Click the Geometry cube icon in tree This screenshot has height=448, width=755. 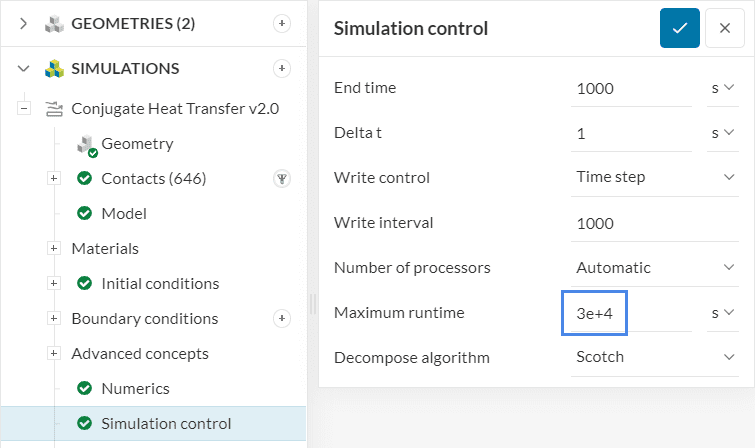(86, 144)
